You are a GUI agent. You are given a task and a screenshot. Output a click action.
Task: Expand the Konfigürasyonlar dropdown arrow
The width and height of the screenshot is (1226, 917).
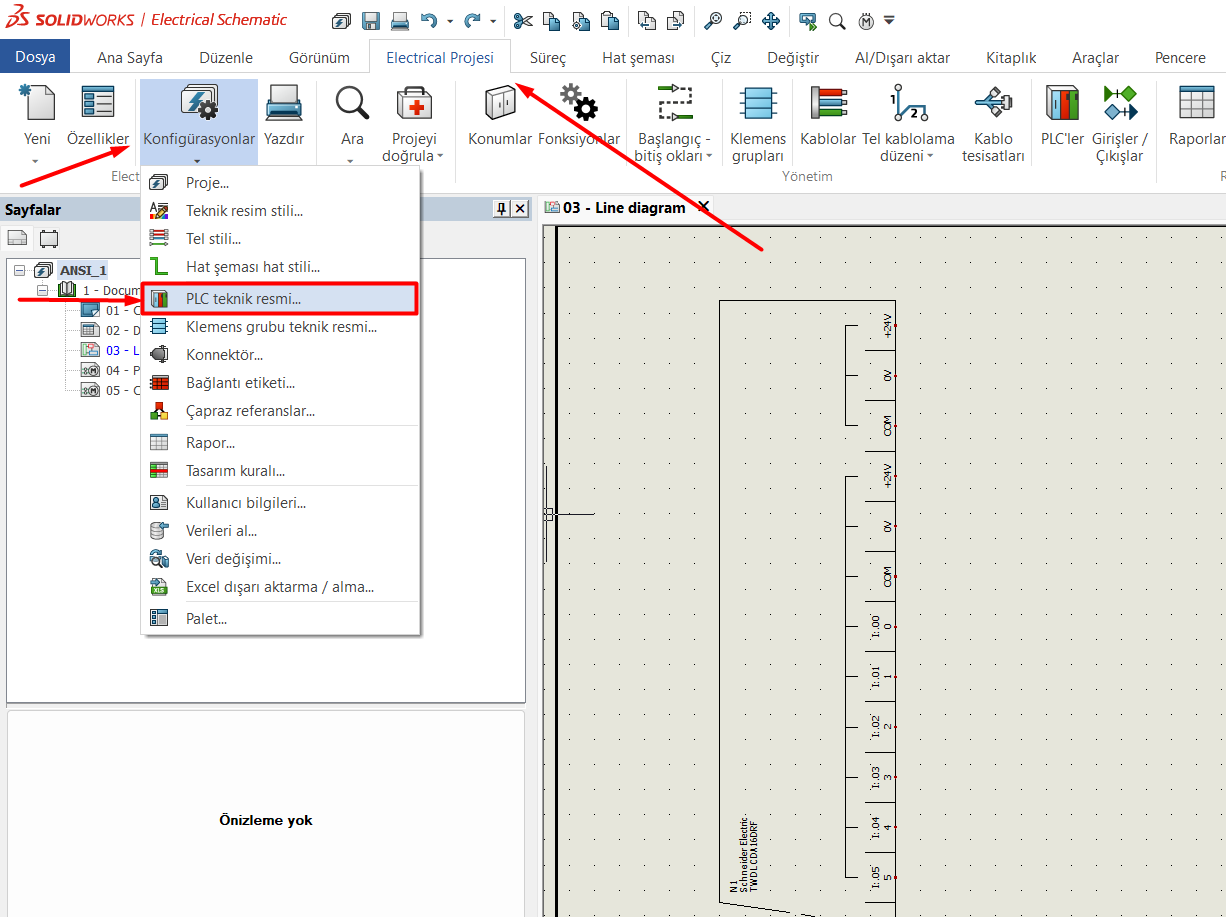pyautogui.click(x=198, y=160)
